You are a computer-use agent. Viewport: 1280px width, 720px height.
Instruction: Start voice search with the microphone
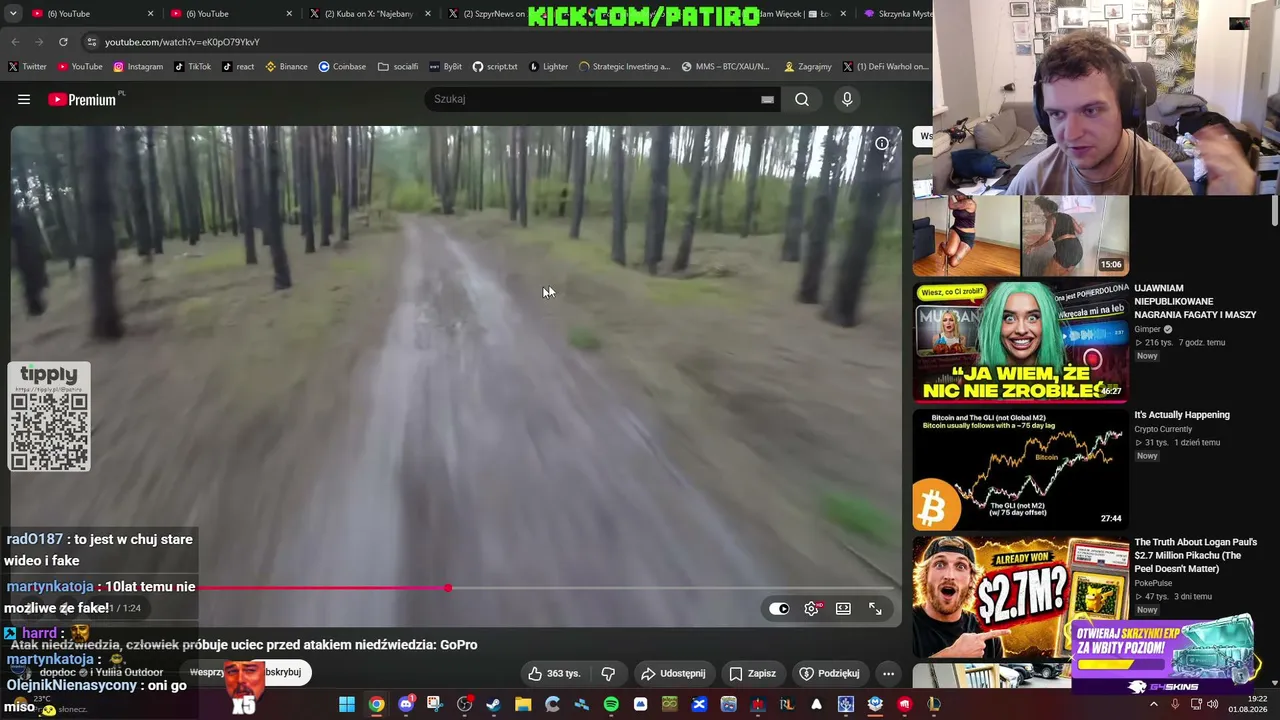point(847,99)
